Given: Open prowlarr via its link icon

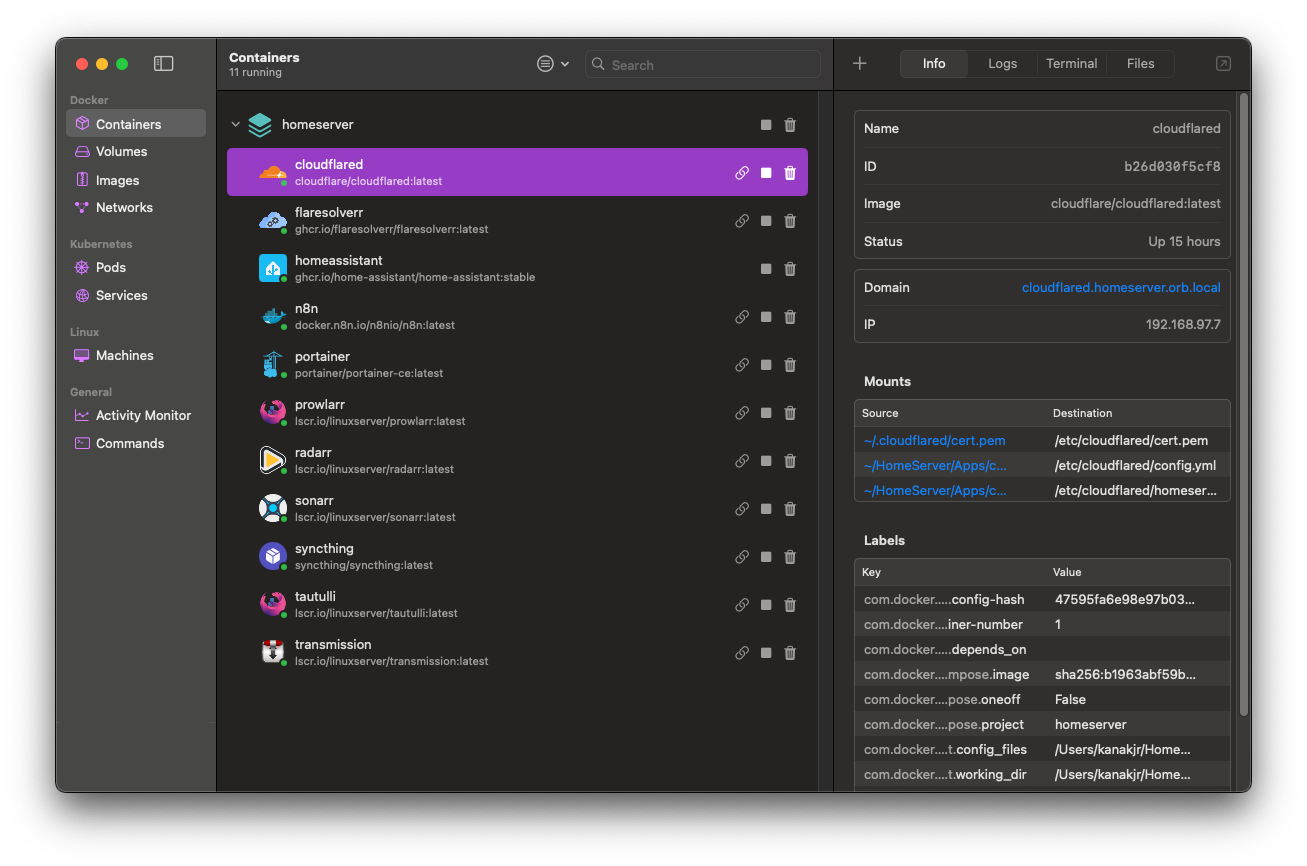Looking at the screenshot, I should pyautogui.click(x=741, y=412).
